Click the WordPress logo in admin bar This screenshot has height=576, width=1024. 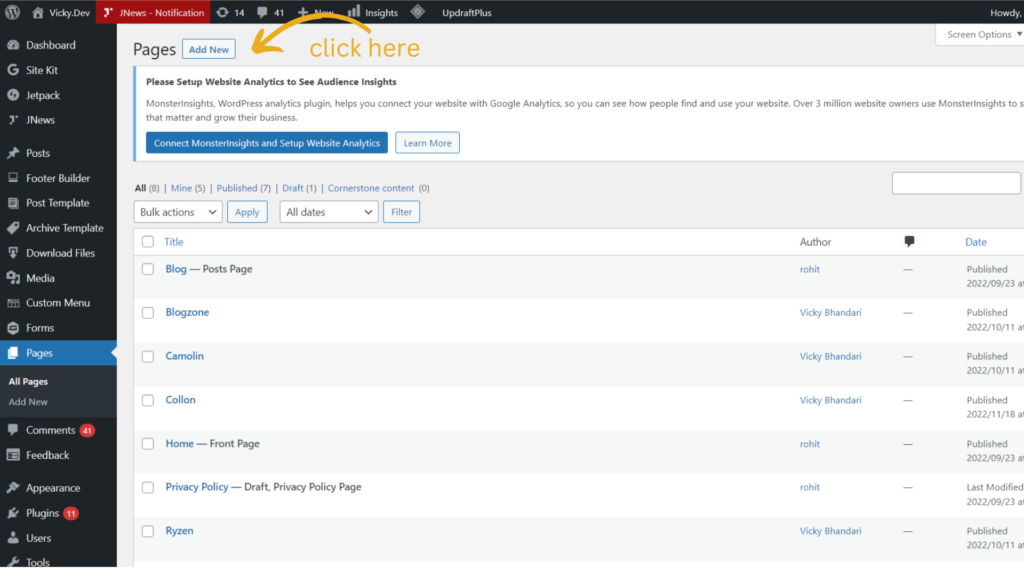pyautogui.click(x=12, y=12)
